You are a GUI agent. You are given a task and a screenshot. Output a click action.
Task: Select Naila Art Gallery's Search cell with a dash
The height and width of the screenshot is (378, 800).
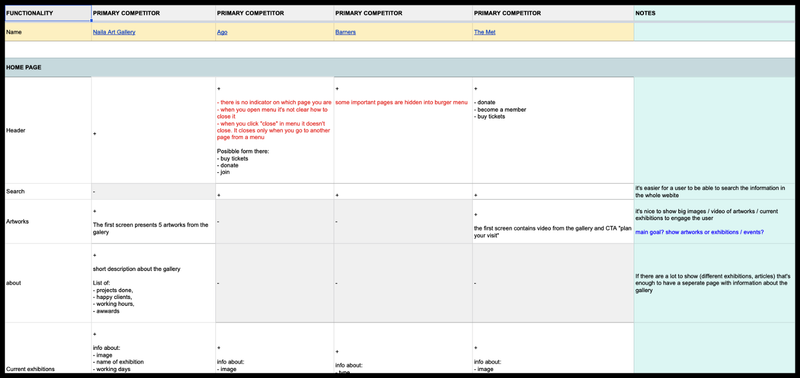[154, 191]
